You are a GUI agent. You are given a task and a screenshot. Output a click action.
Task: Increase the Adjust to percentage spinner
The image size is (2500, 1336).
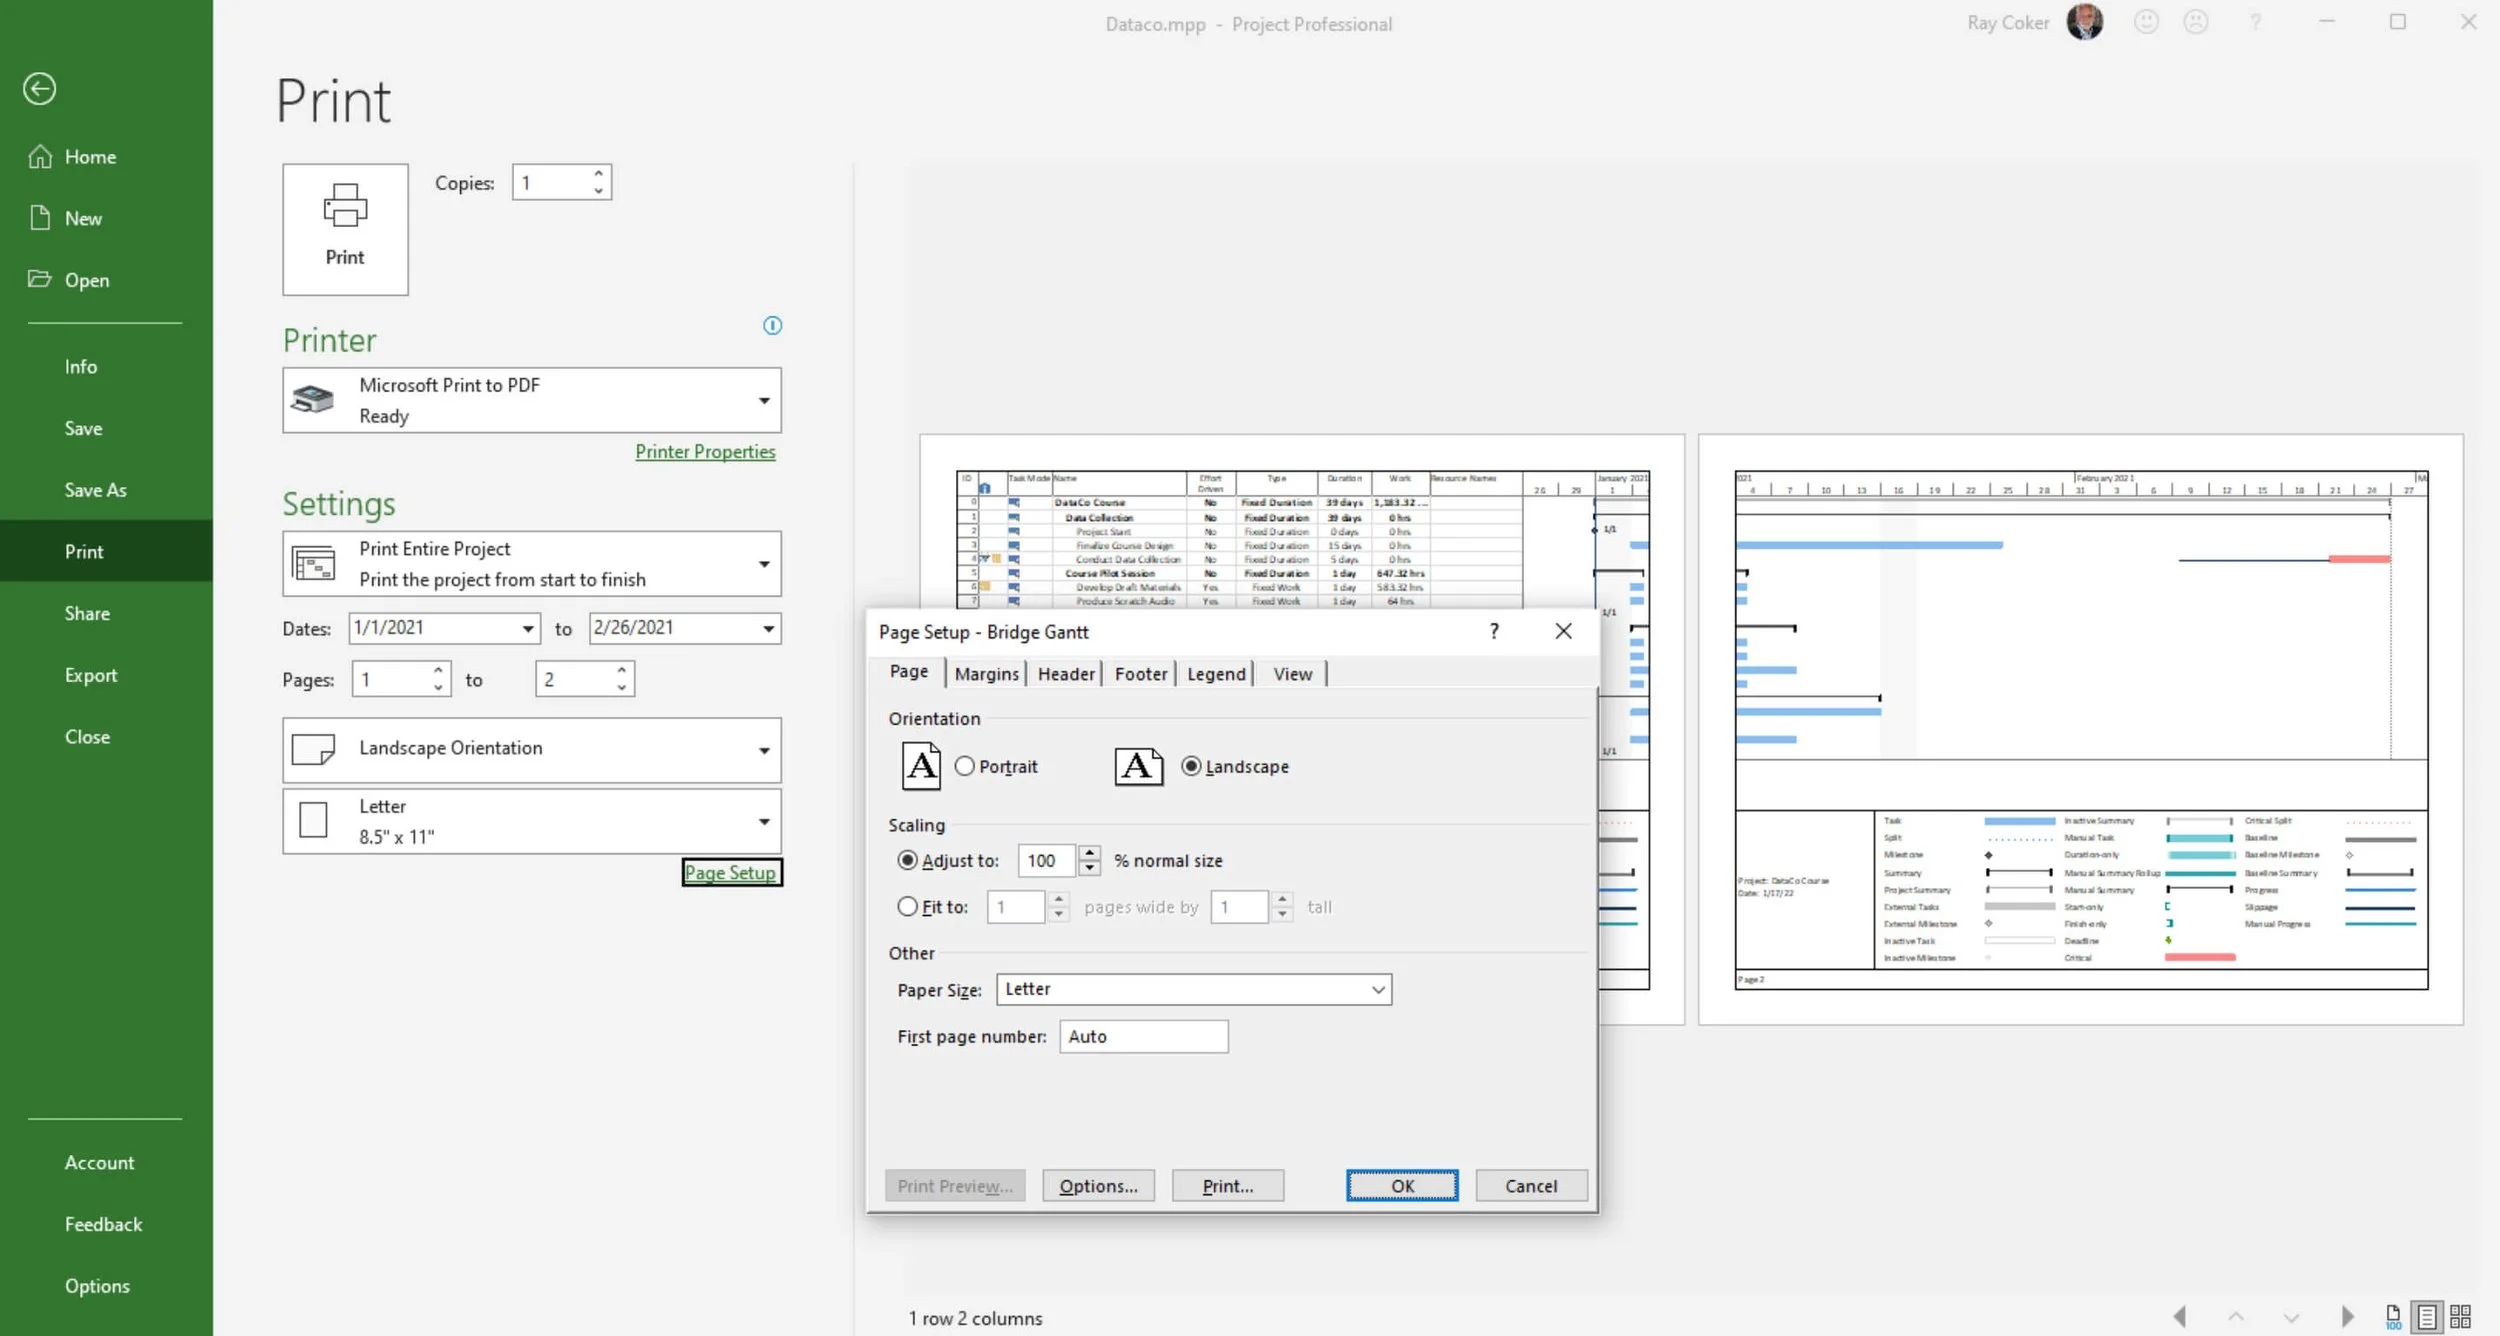tap(1090, 853)
